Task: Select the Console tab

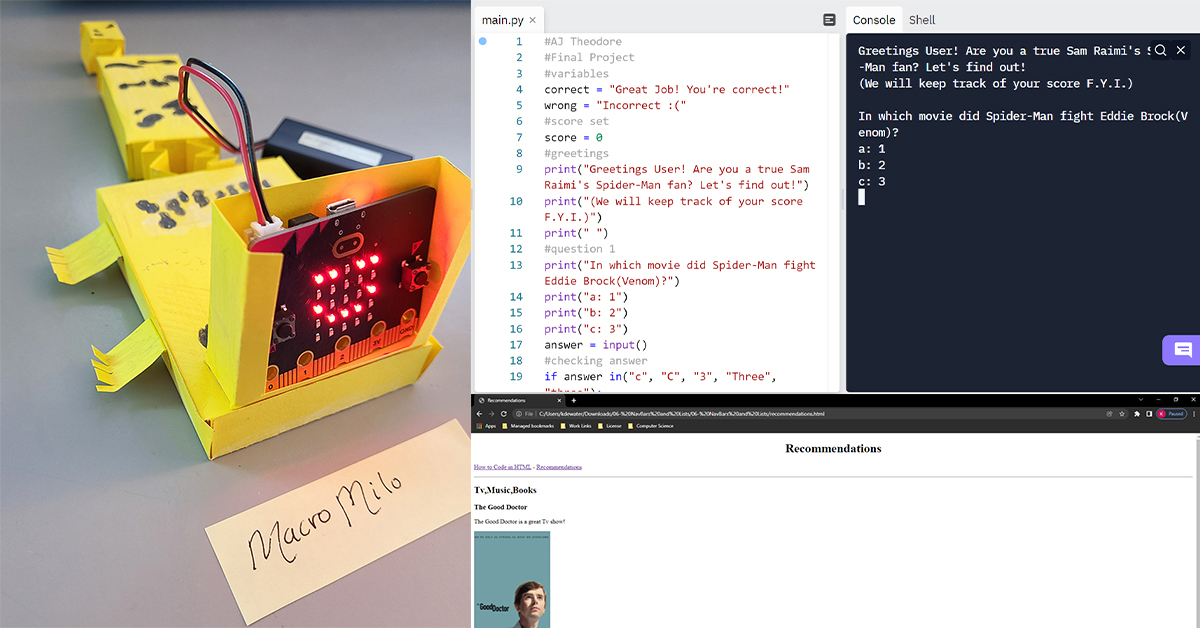Action: (x=873, y=20)
